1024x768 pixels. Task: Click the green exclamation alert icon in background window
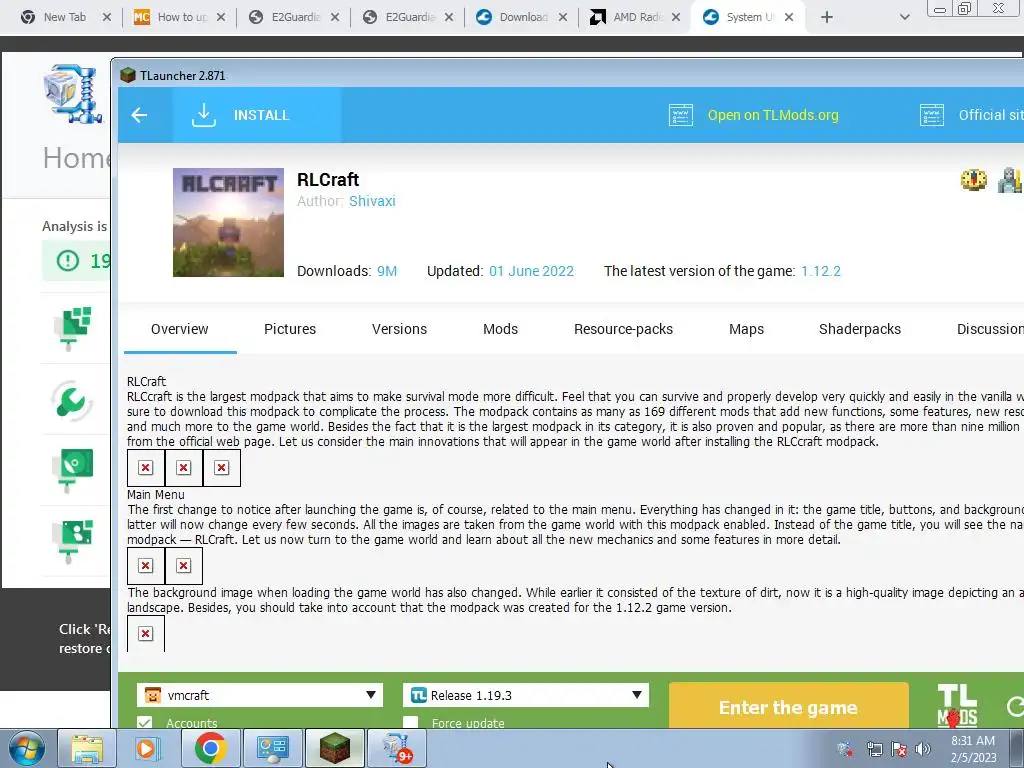pyautogui.click(x=67, y=261)
